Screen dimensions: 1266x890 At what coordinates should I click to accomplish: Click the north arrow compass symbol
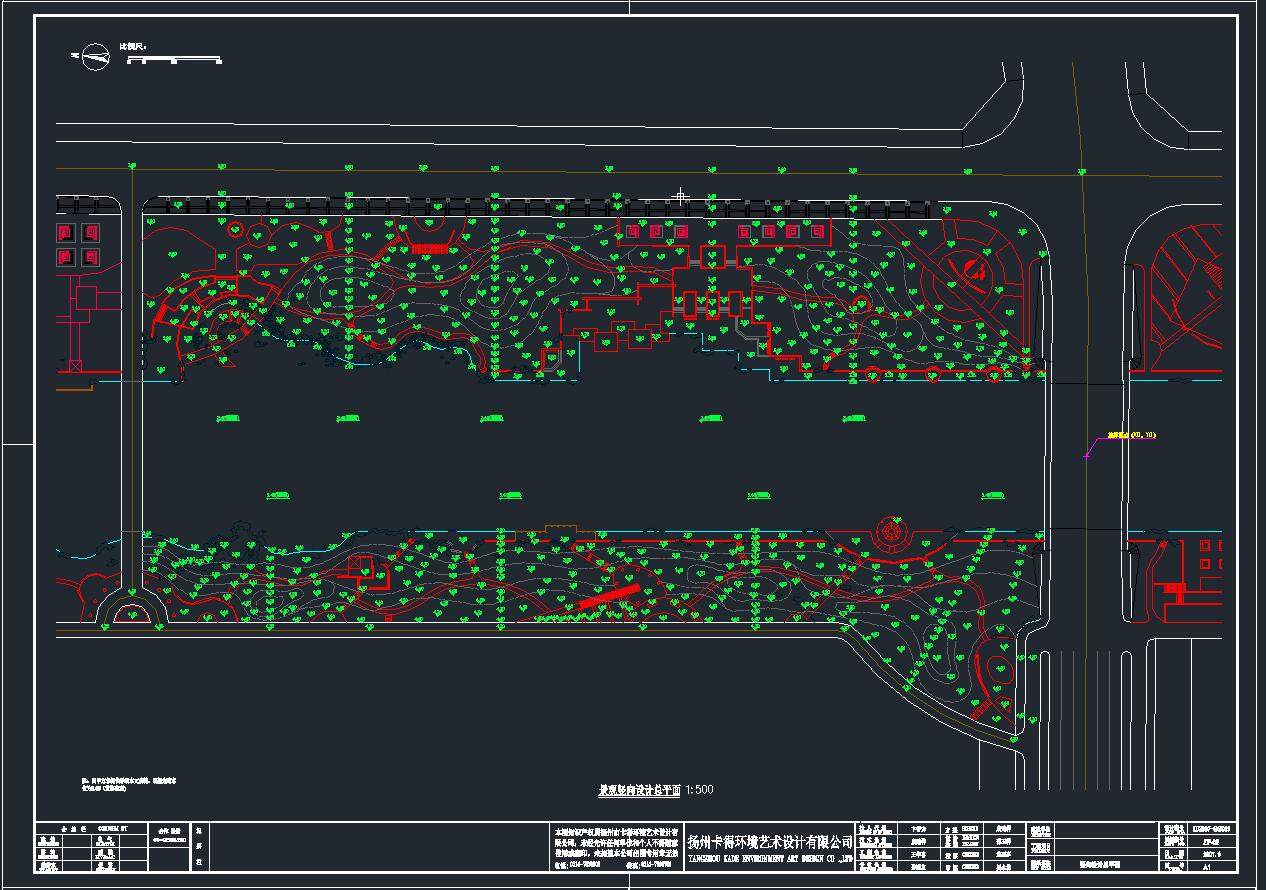pos(96,57)
